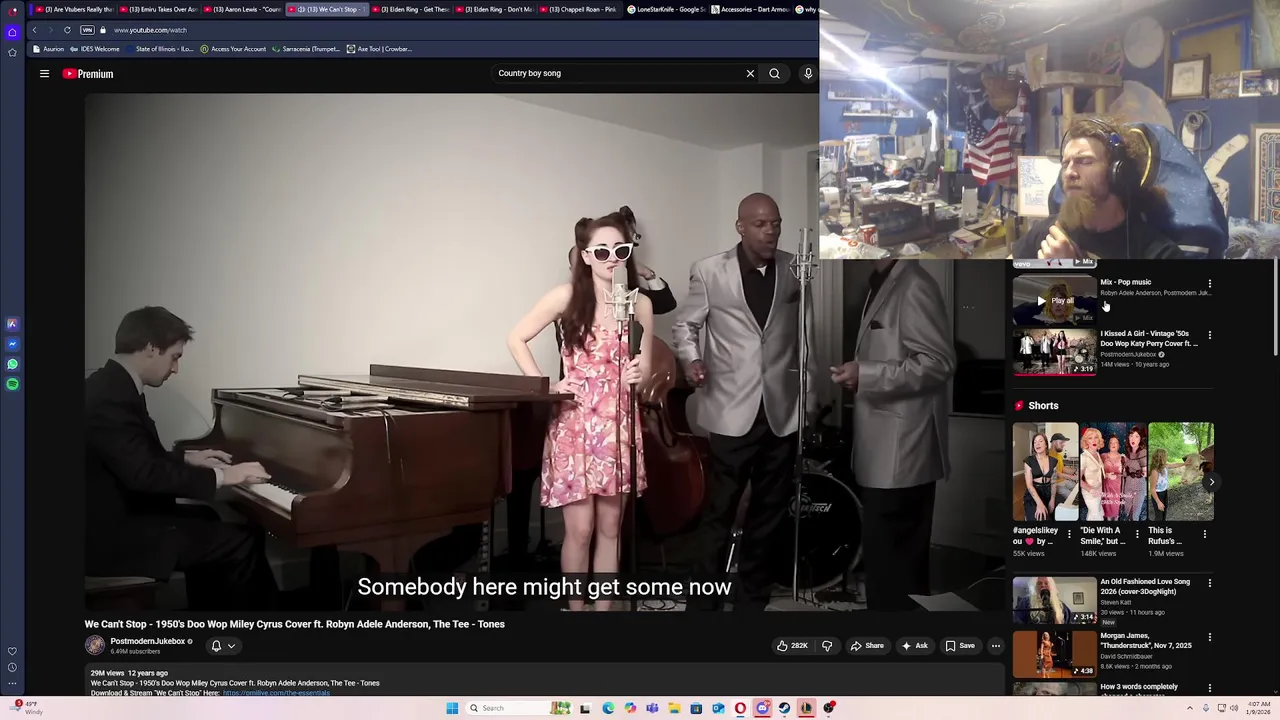Share this video
Image resolution: width=1280 pixels, height=720 pixels.
[x=867, y=646]
